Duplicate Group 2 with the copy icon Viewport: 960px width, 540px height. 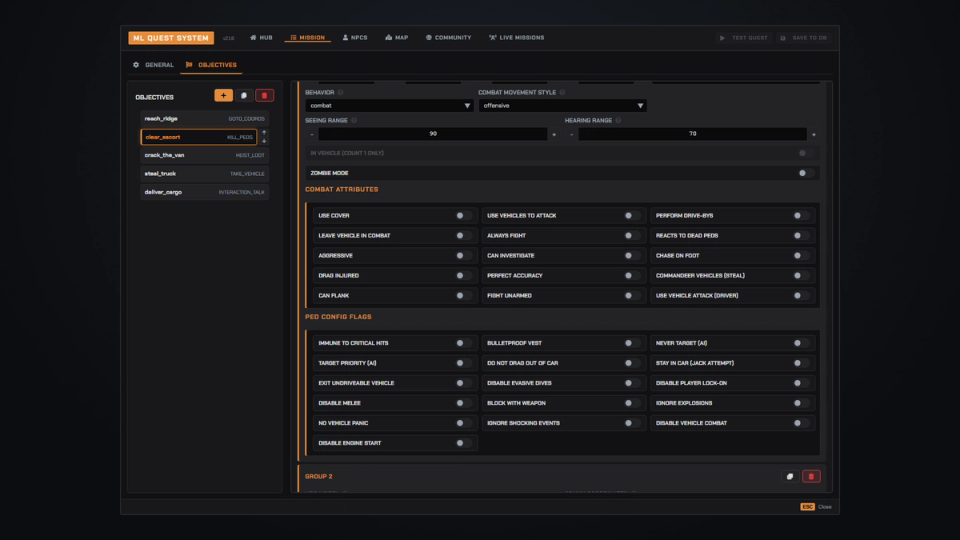(790, 476)
